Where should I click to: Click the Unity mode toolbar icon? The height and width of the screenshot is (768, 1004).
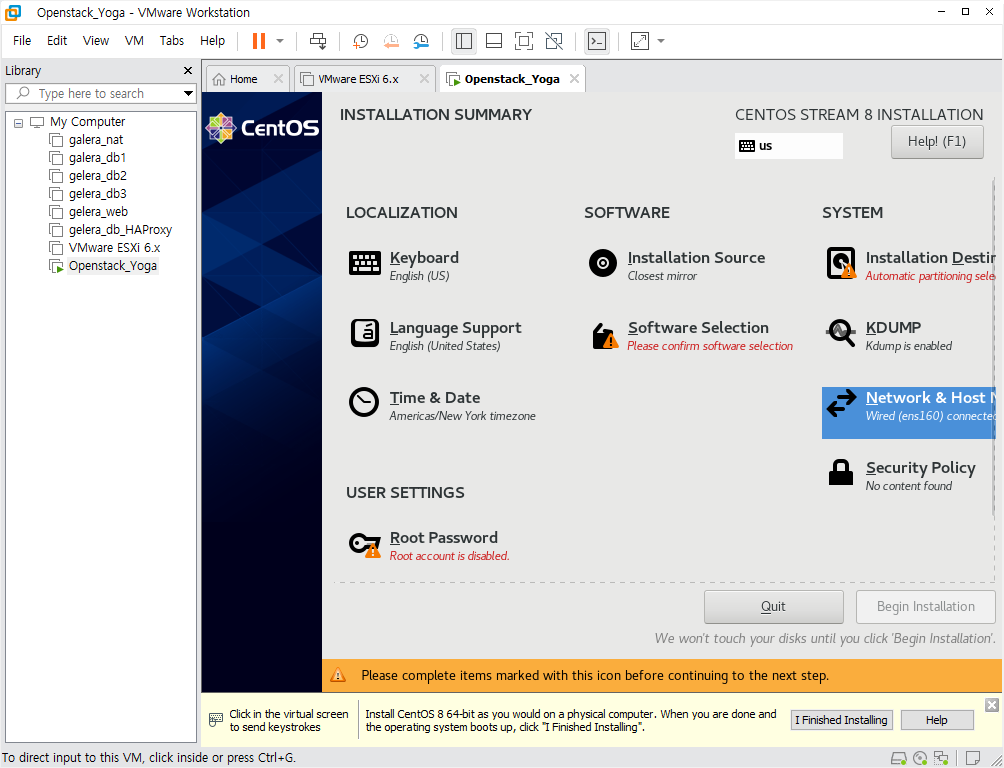coord(554,41)
